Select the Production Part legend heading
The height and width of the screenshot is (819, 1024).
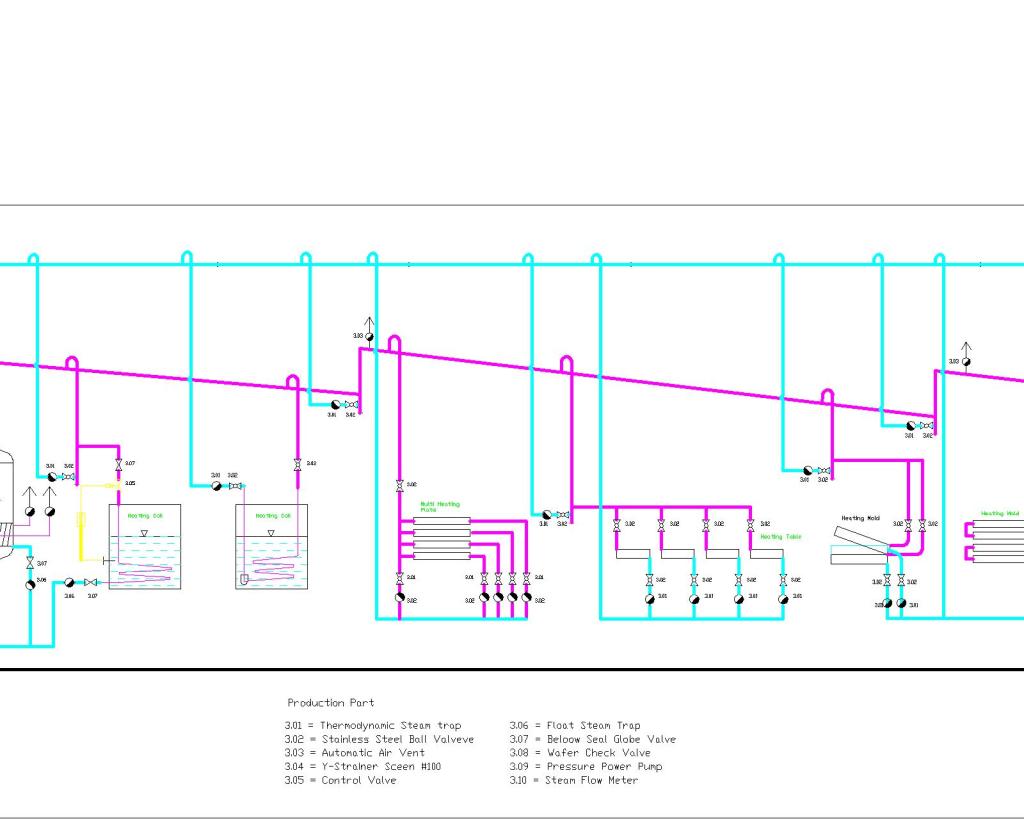point(330,703)
